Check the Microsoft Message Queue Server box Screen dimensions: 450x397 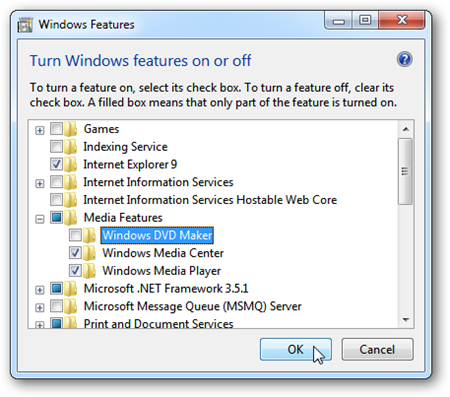pyautogui.click(x=56, y=306)
